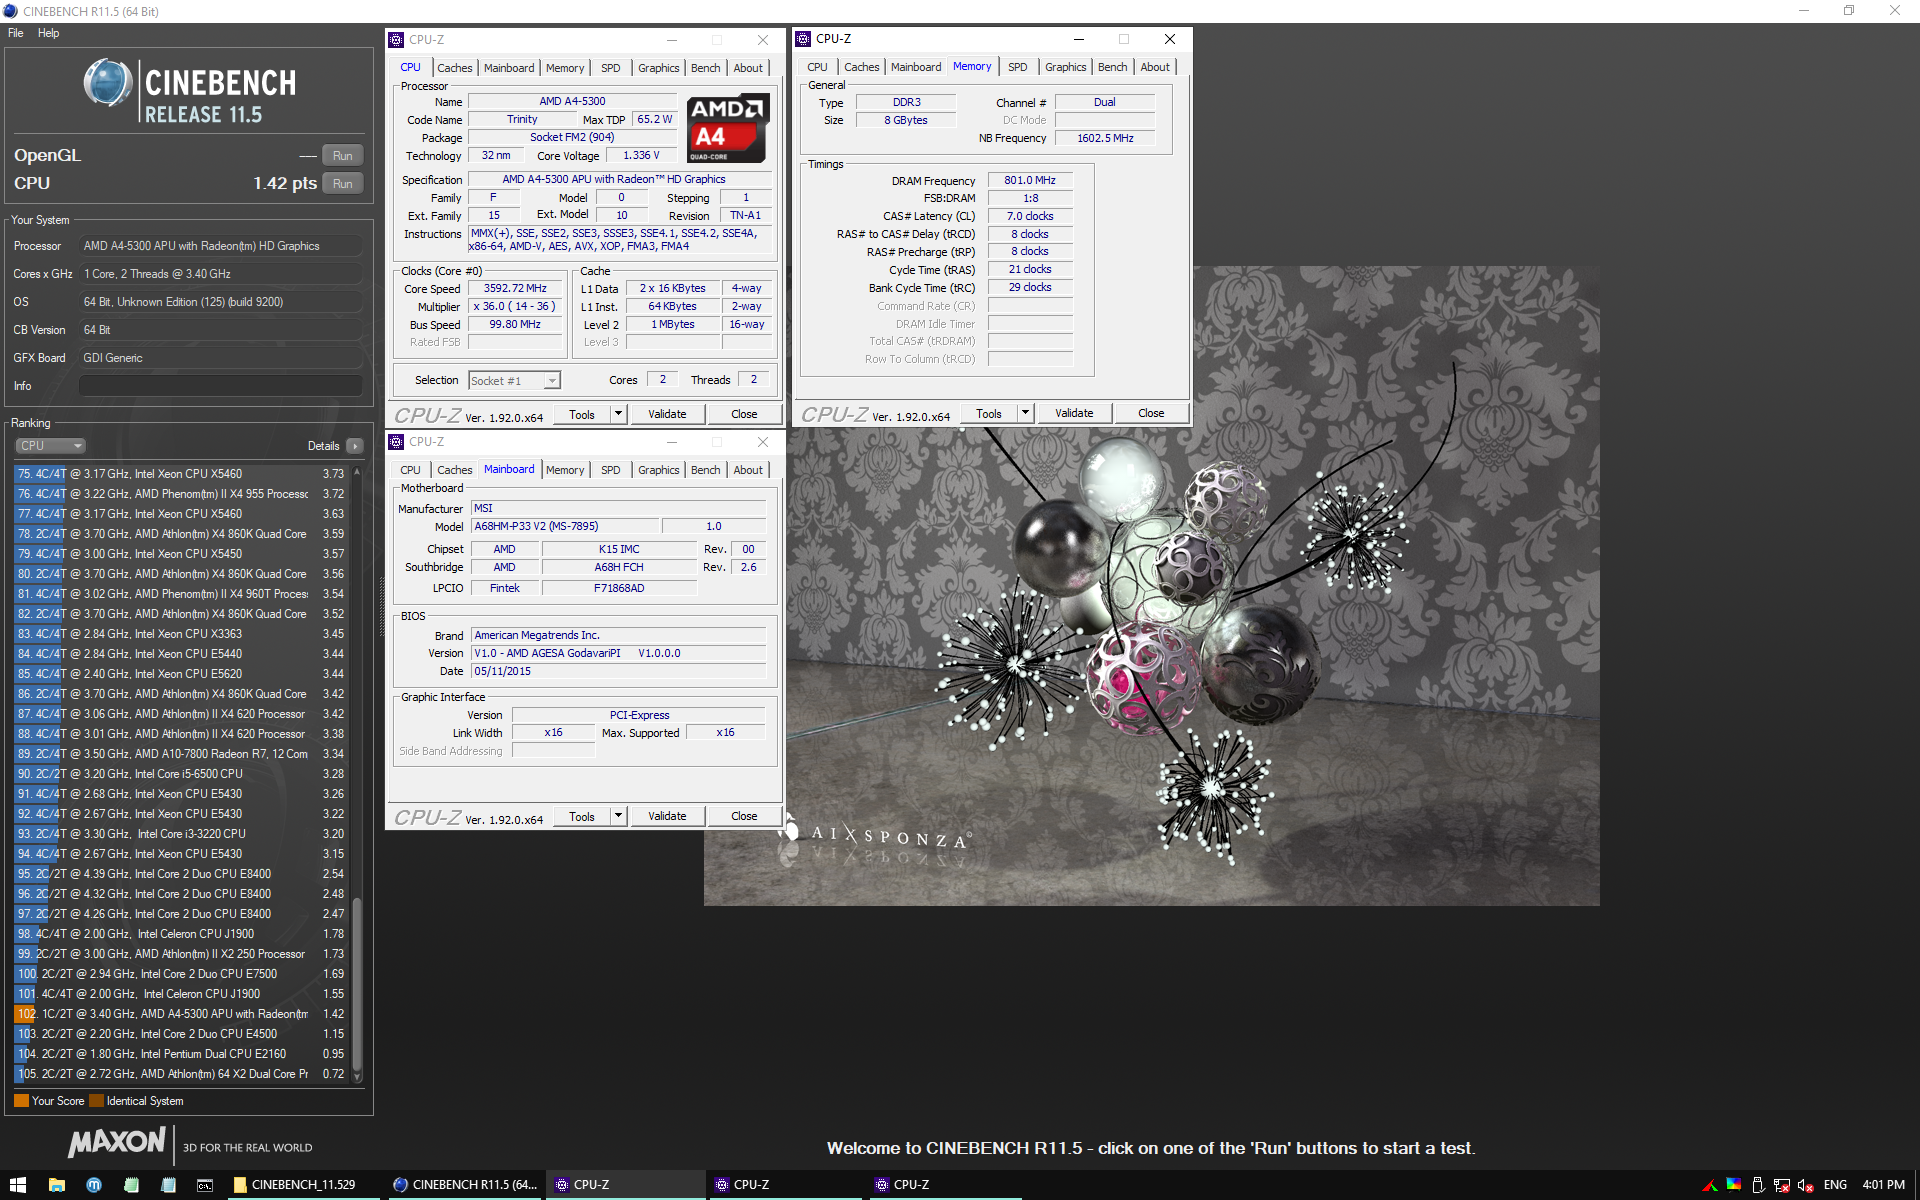
Task: Select ranking row 75 Intel Xeon X5460
Action: pyautogui.click(x=180, y=474)
